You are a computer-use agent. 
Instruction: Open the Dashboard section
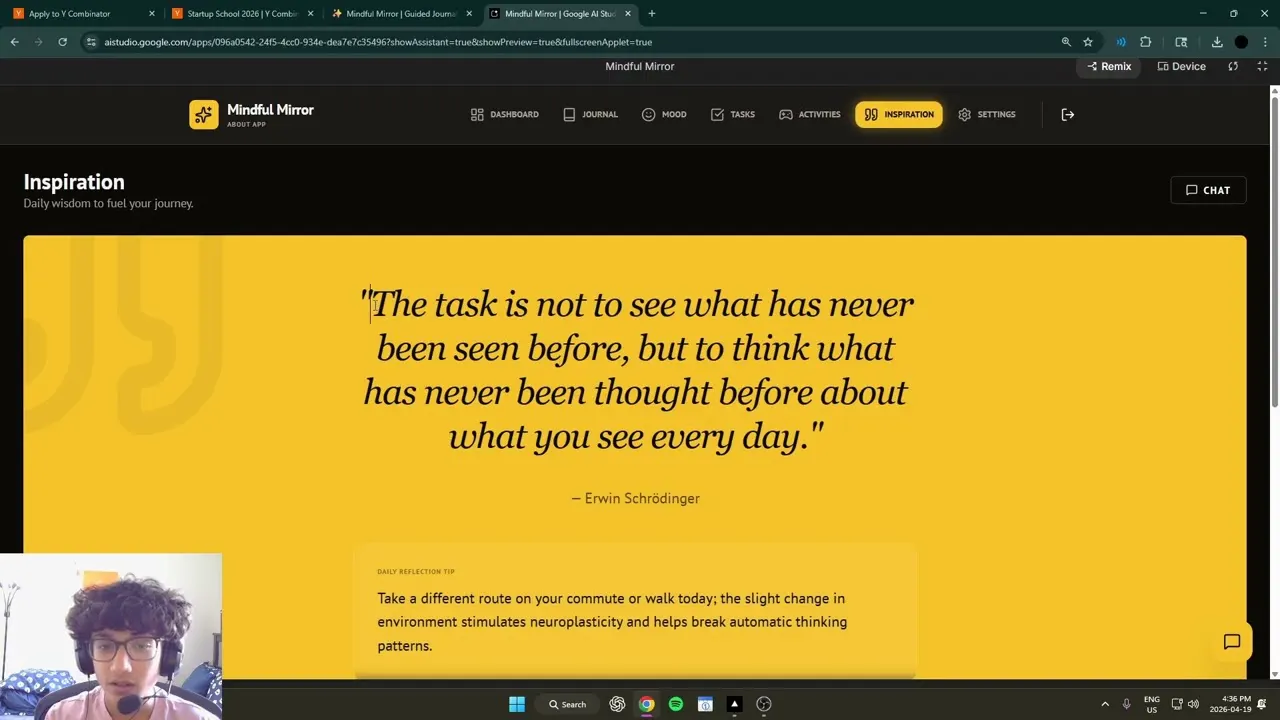click(x=505, y=114)
